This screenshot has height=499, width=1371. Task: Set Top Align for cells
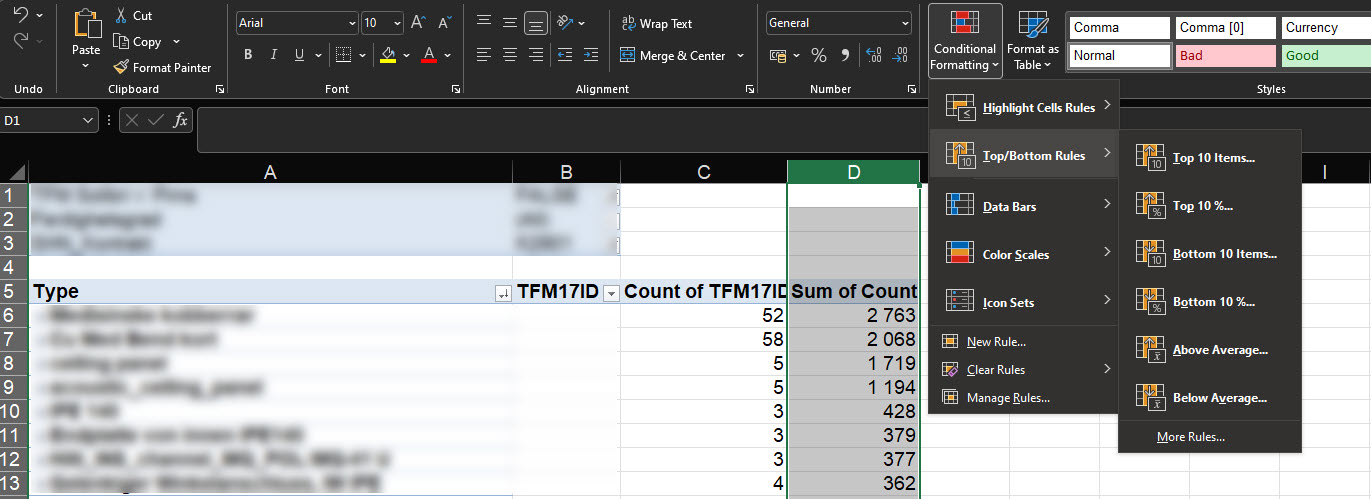[483, 22]
